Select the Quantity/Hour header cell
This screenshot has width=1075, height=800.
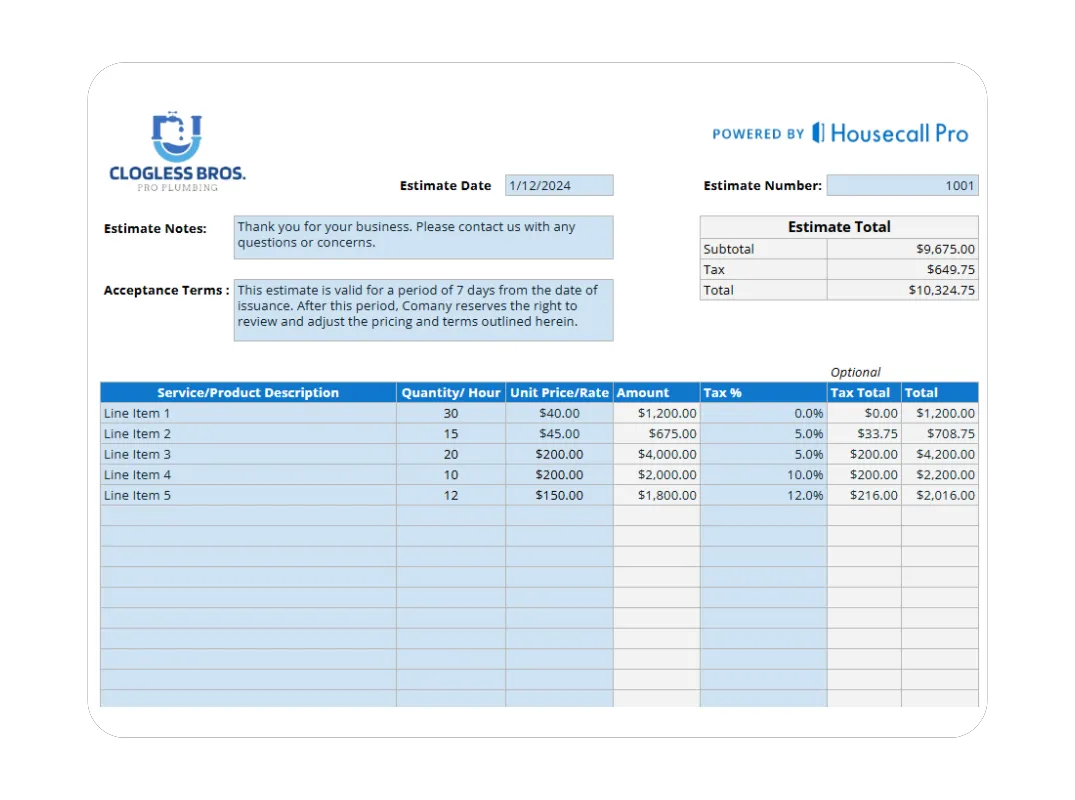pyautogui.click(x=450, y=392)
